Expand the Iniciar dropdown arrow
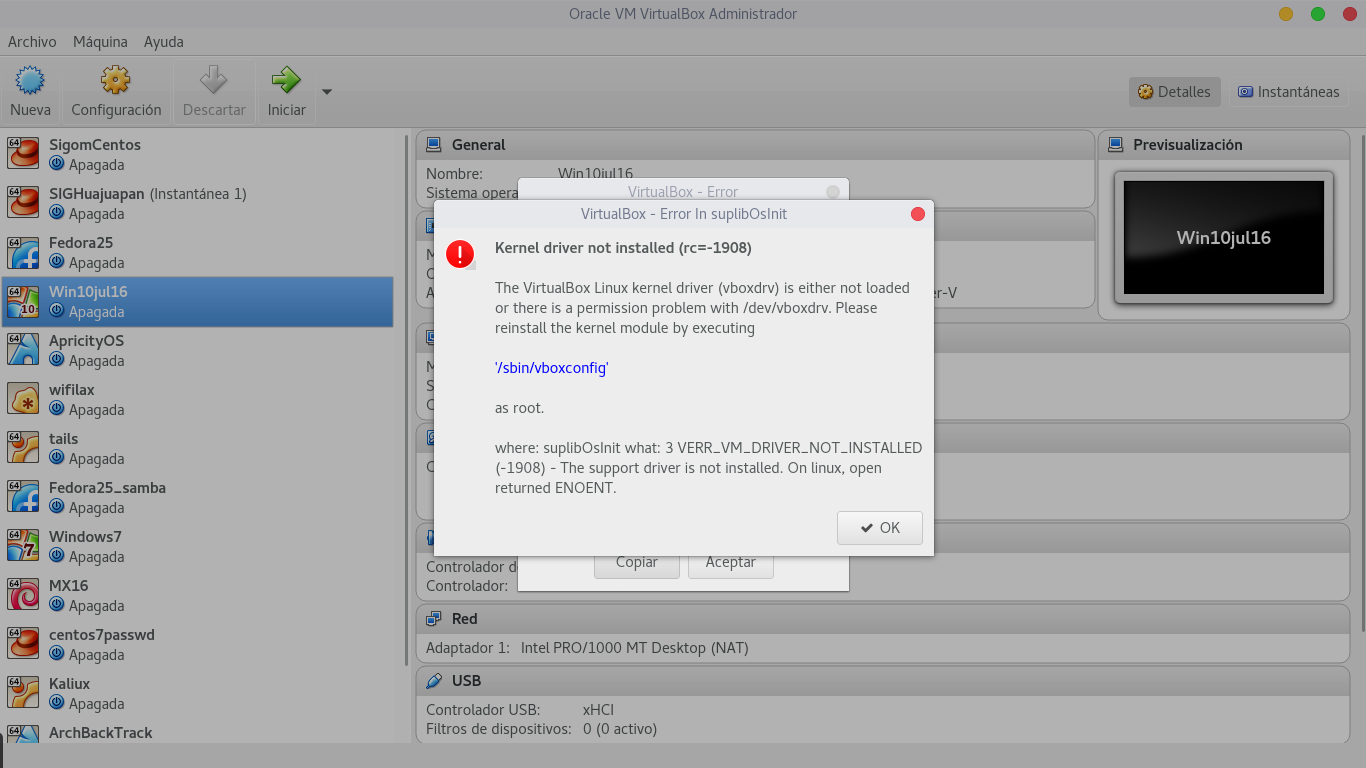This screenshot has width=1366, height=768. (x=326, y=92)
